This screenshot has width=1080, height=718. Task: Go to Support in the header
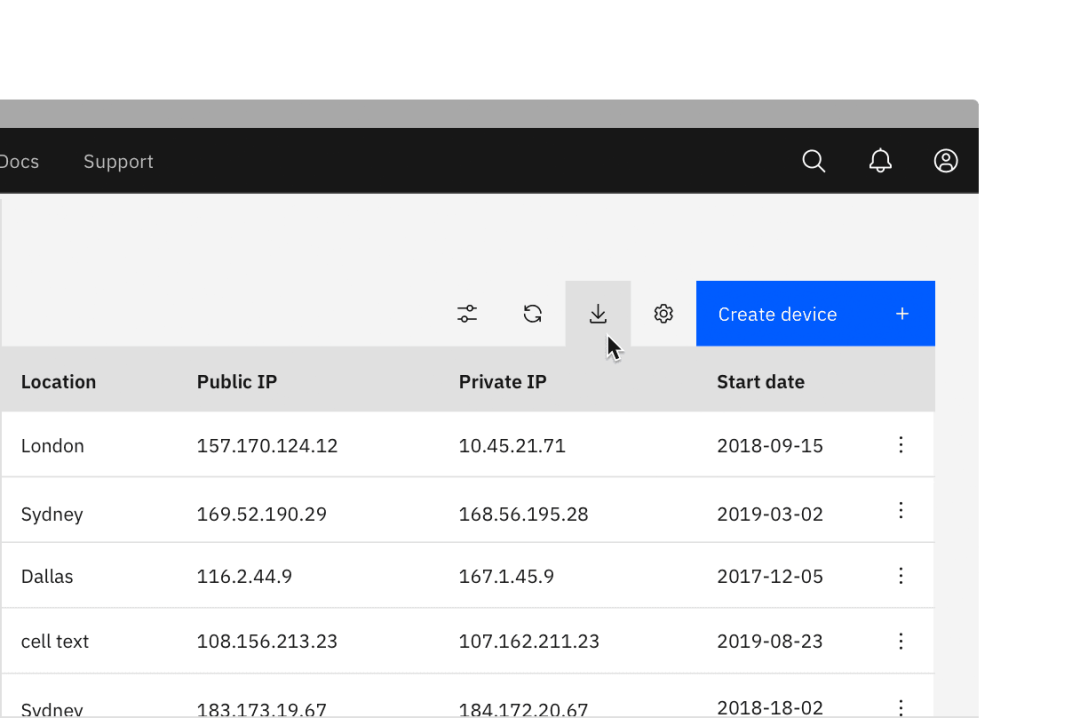point(118,162)
